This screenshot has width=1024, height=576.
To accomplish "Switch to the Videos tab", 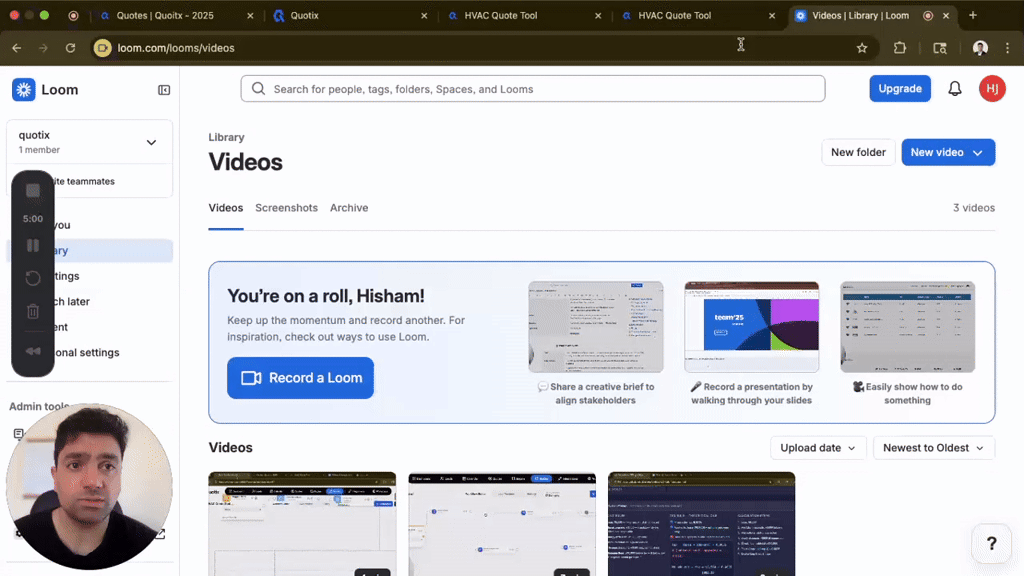I will pyautogui.click(x=225, y=208).
